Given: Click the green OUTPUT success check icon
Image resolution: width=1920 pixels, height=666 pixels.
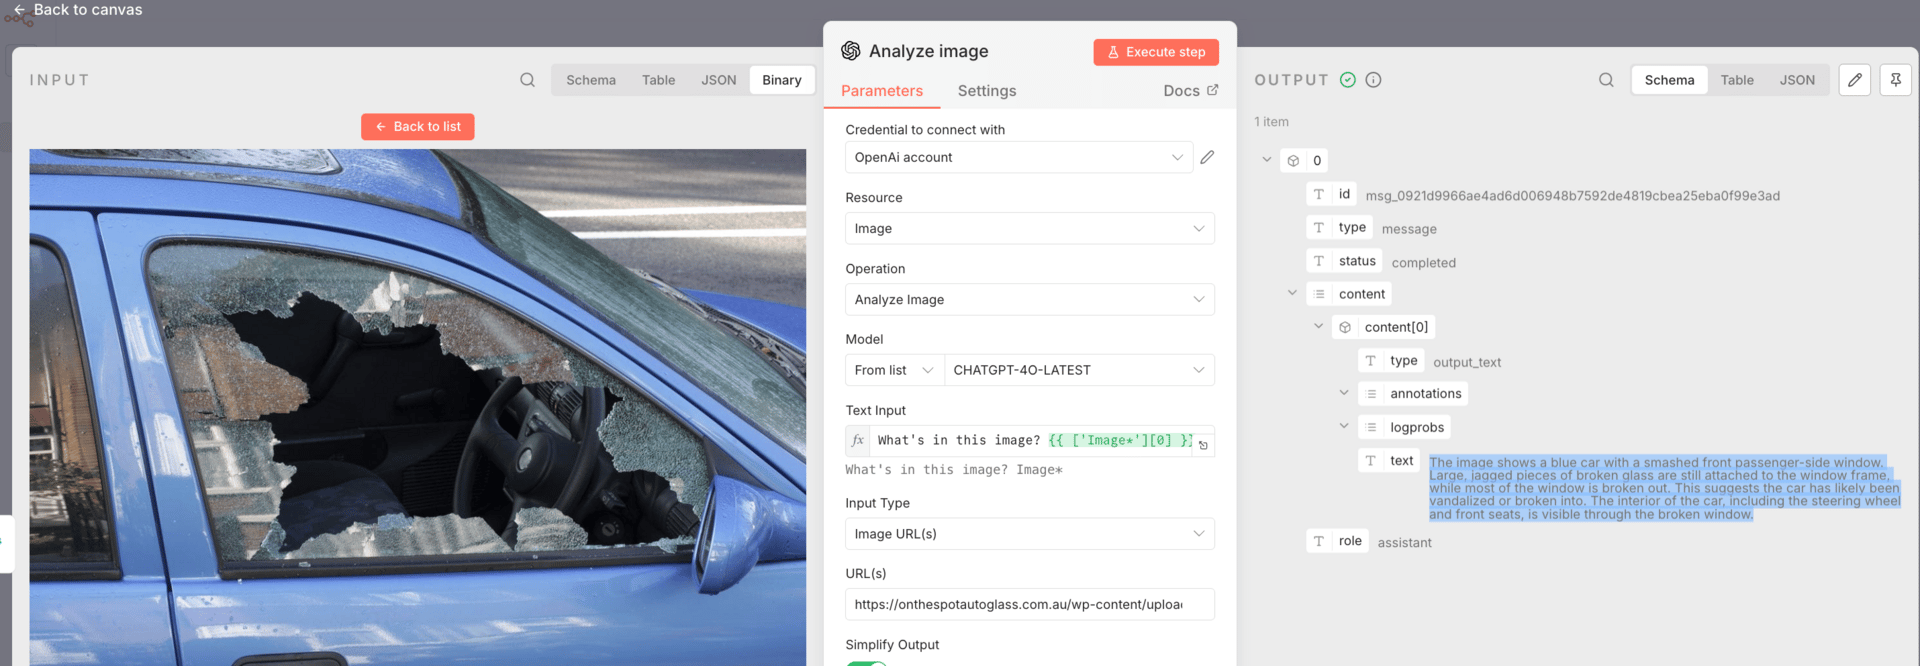Looking at the screenshot, I should [1348, 80].
